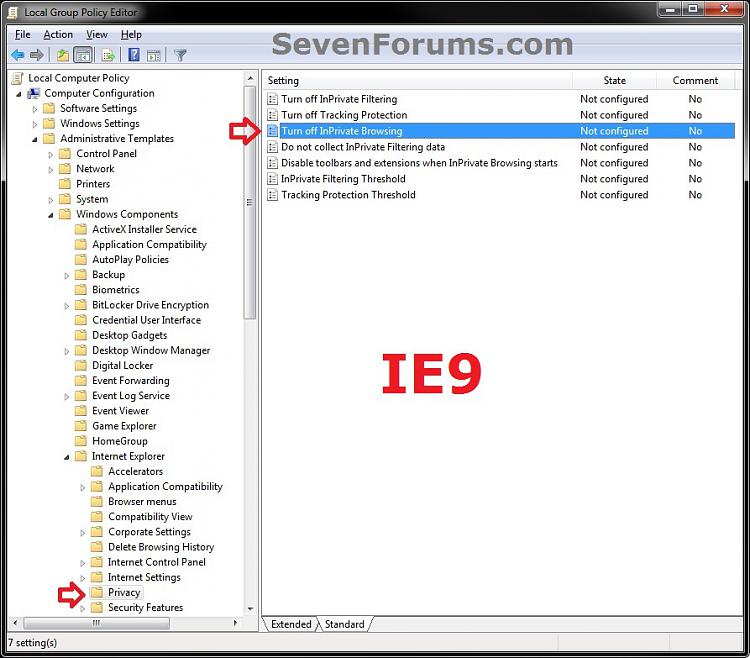Select Compatibility View in tree
Viewport: 750px width, 658px height.
(x=150, y=516)
